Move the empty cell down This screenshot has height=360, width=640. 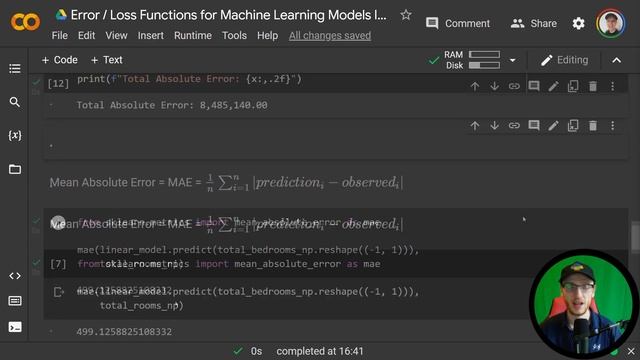tap(494, 126)
